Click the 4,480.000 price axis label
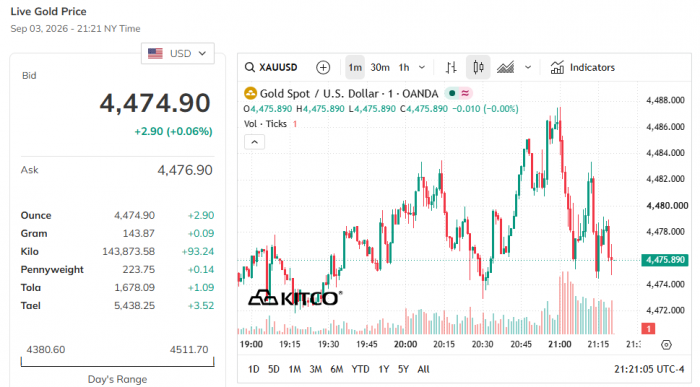 [667, 205]
